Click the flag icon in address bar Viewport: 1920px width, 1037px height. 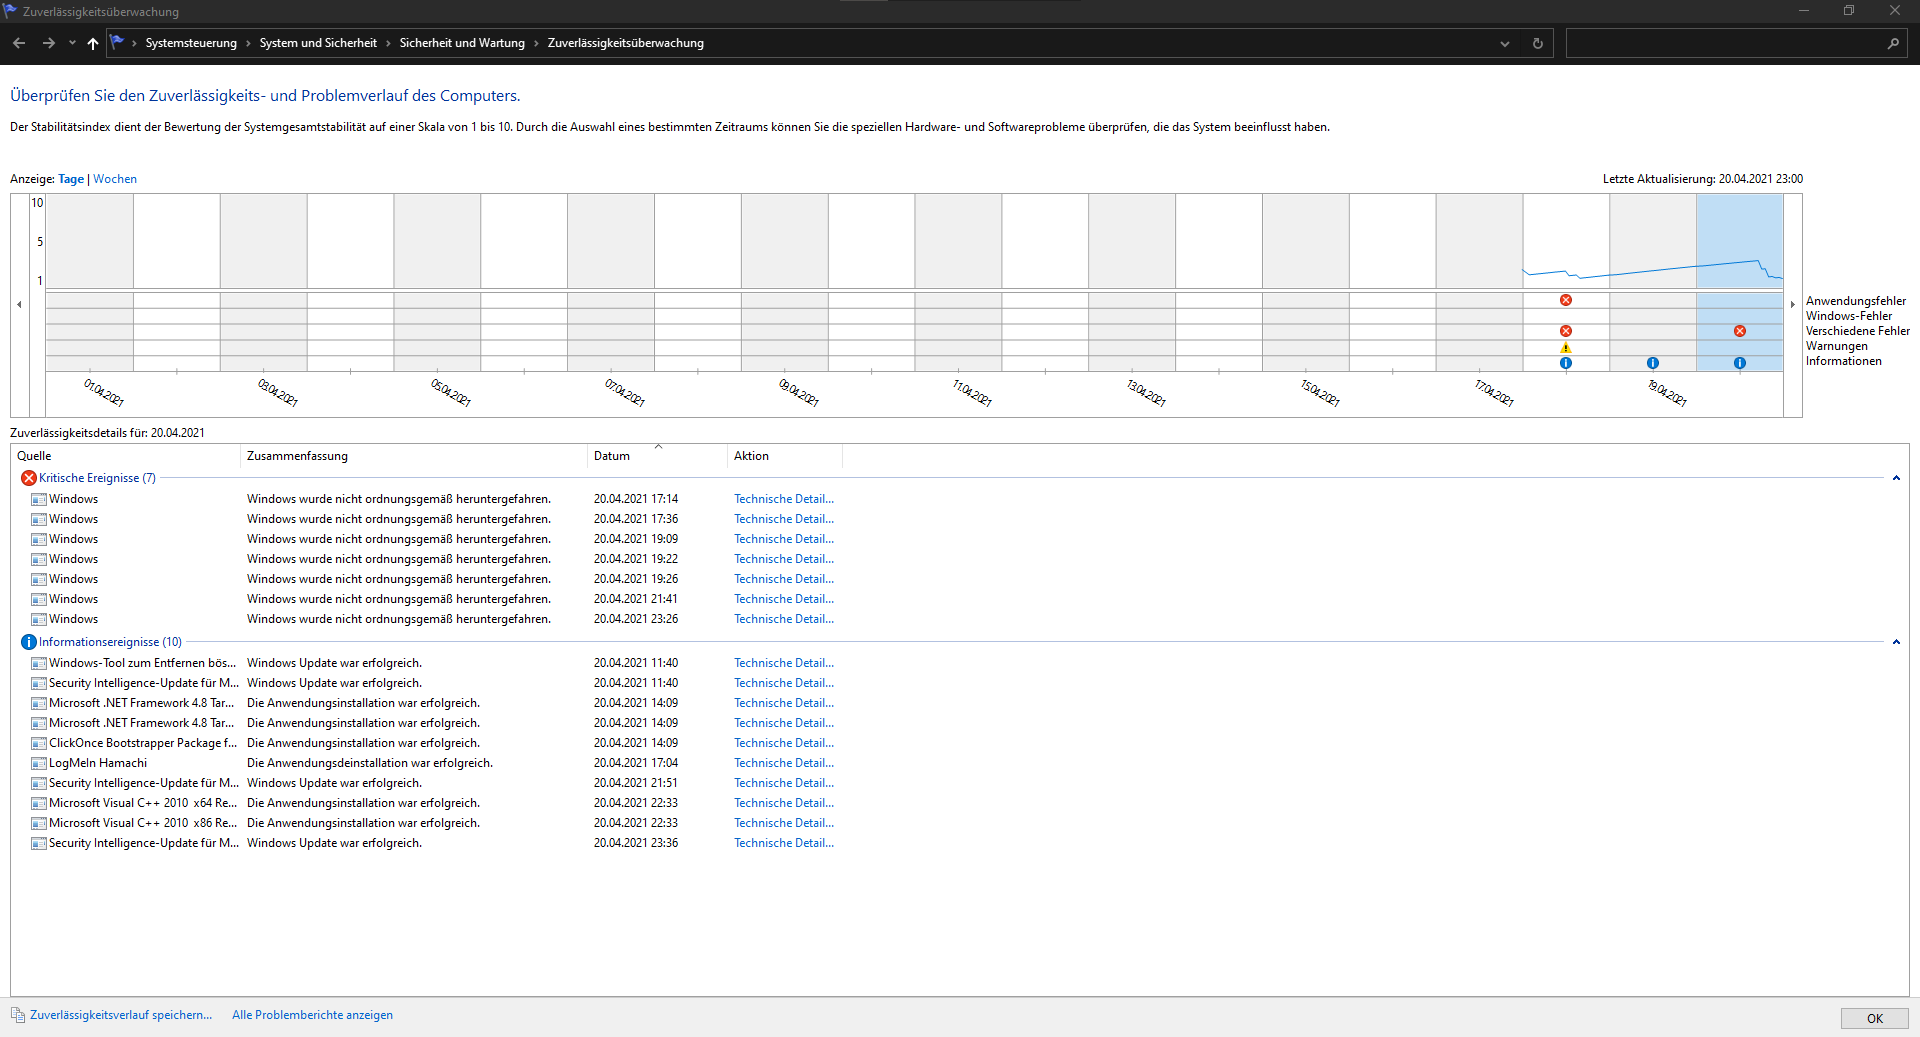point(117,43)
